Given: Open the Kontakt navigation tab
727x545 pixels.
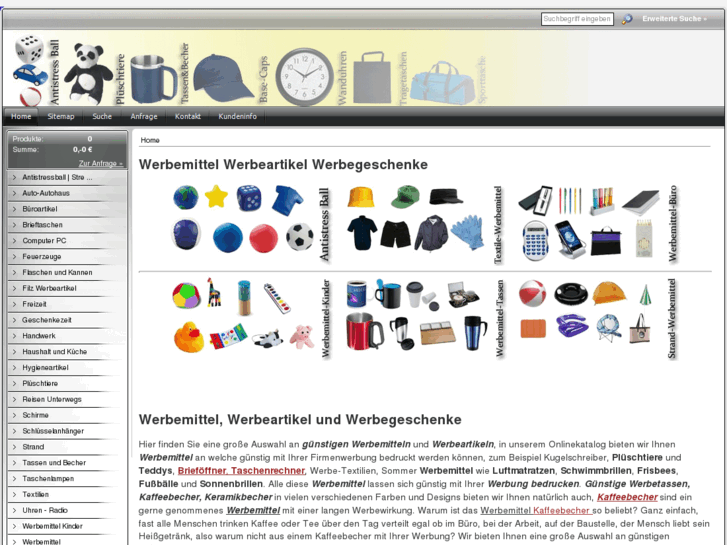Looking at the screenshot, I should click(187, 116).
